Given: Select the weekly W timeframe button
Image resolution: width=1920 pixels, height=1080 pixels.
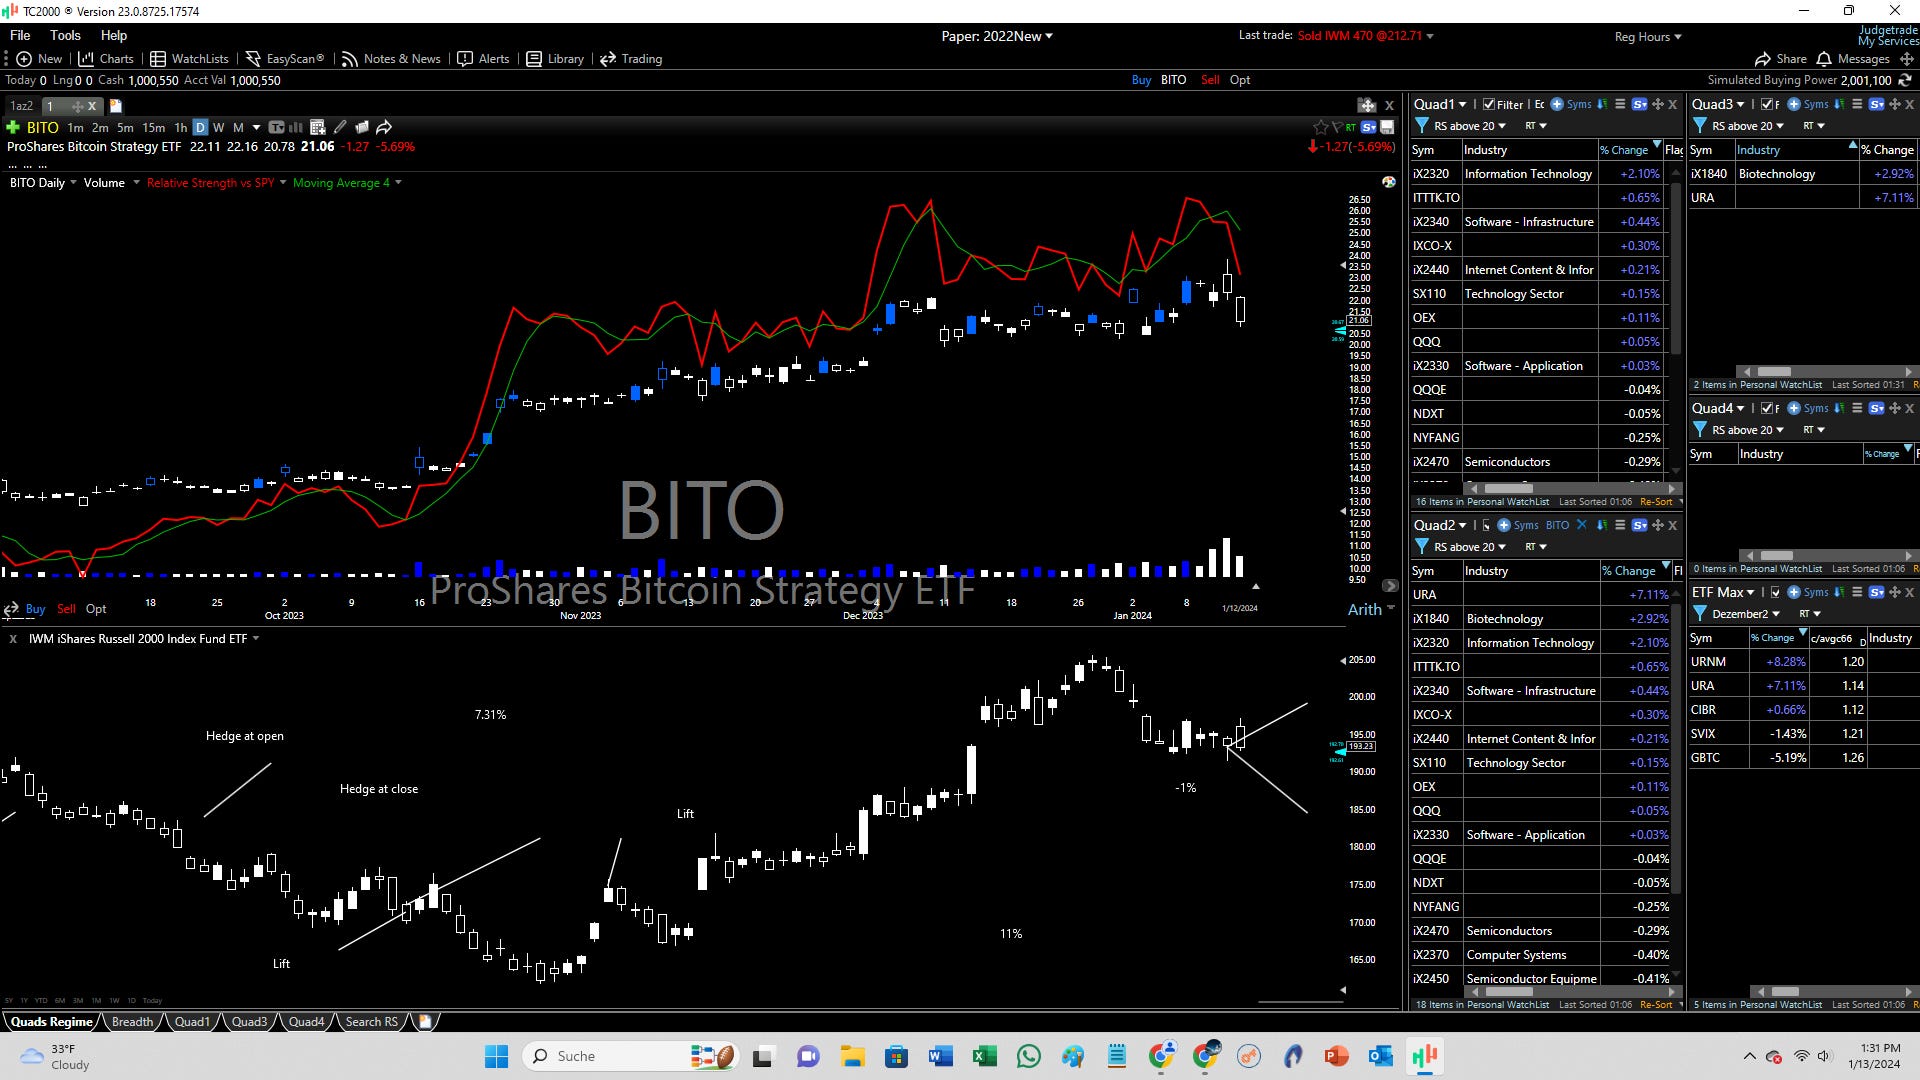Looking at the screenshot, I should coord(218,127).
